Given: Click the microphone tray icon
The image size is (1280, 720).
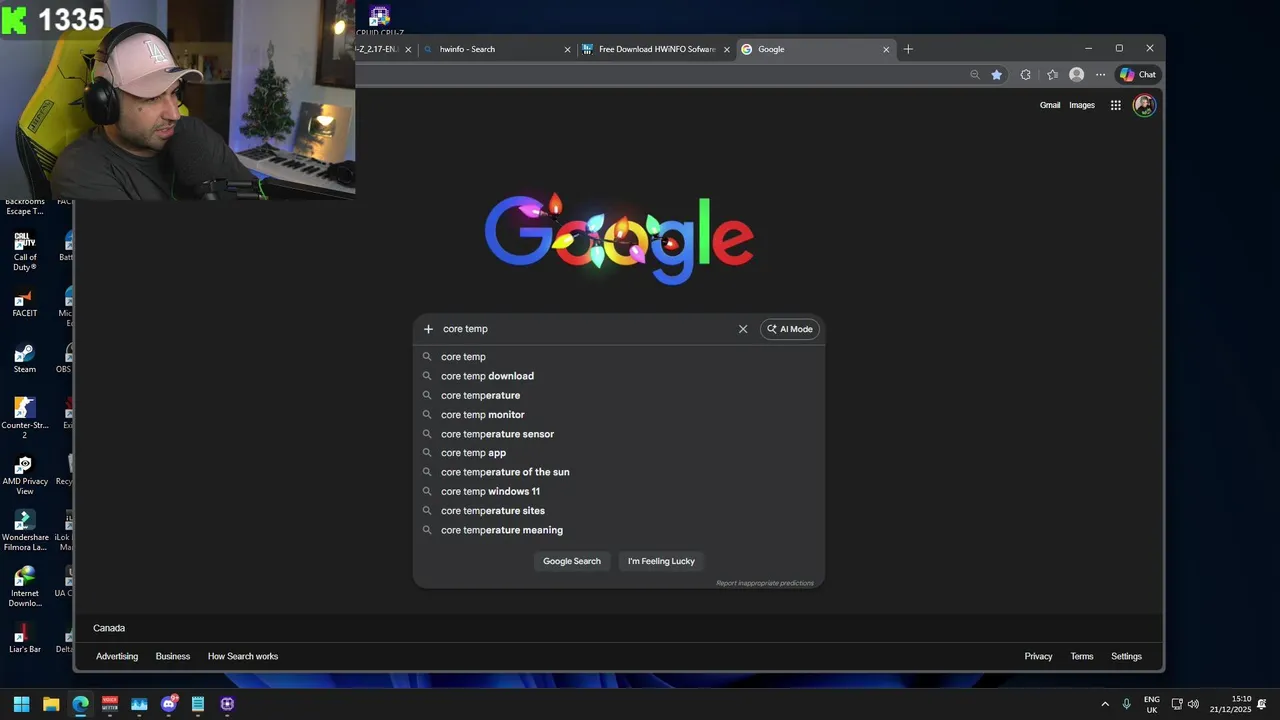Looking at the screenshot, I should tap(1127, 704).
